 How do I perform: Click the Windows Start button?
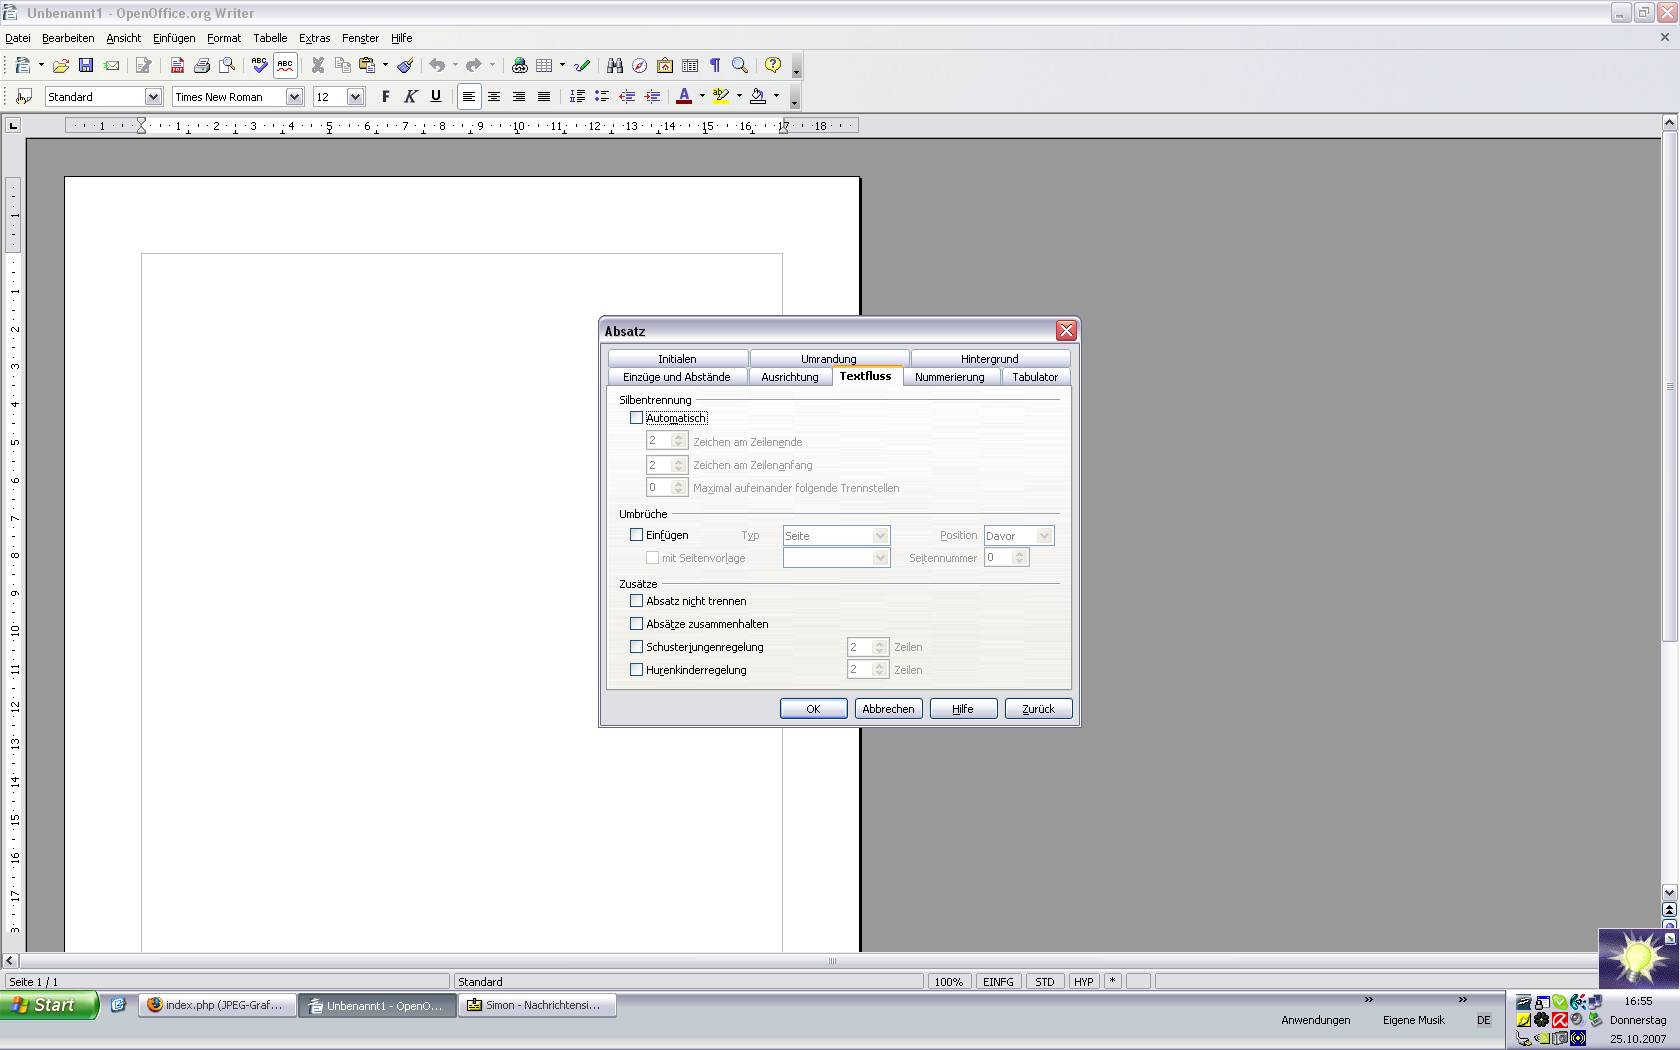49,1005
